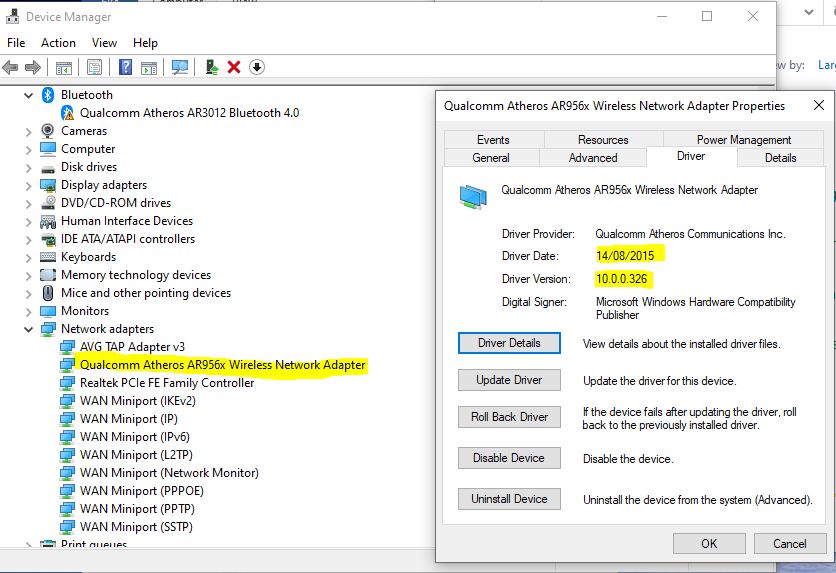This screenshot has height=573, width=836.
Task: Scan for hardware changes monitor icon
Action: tap(180, 67)
